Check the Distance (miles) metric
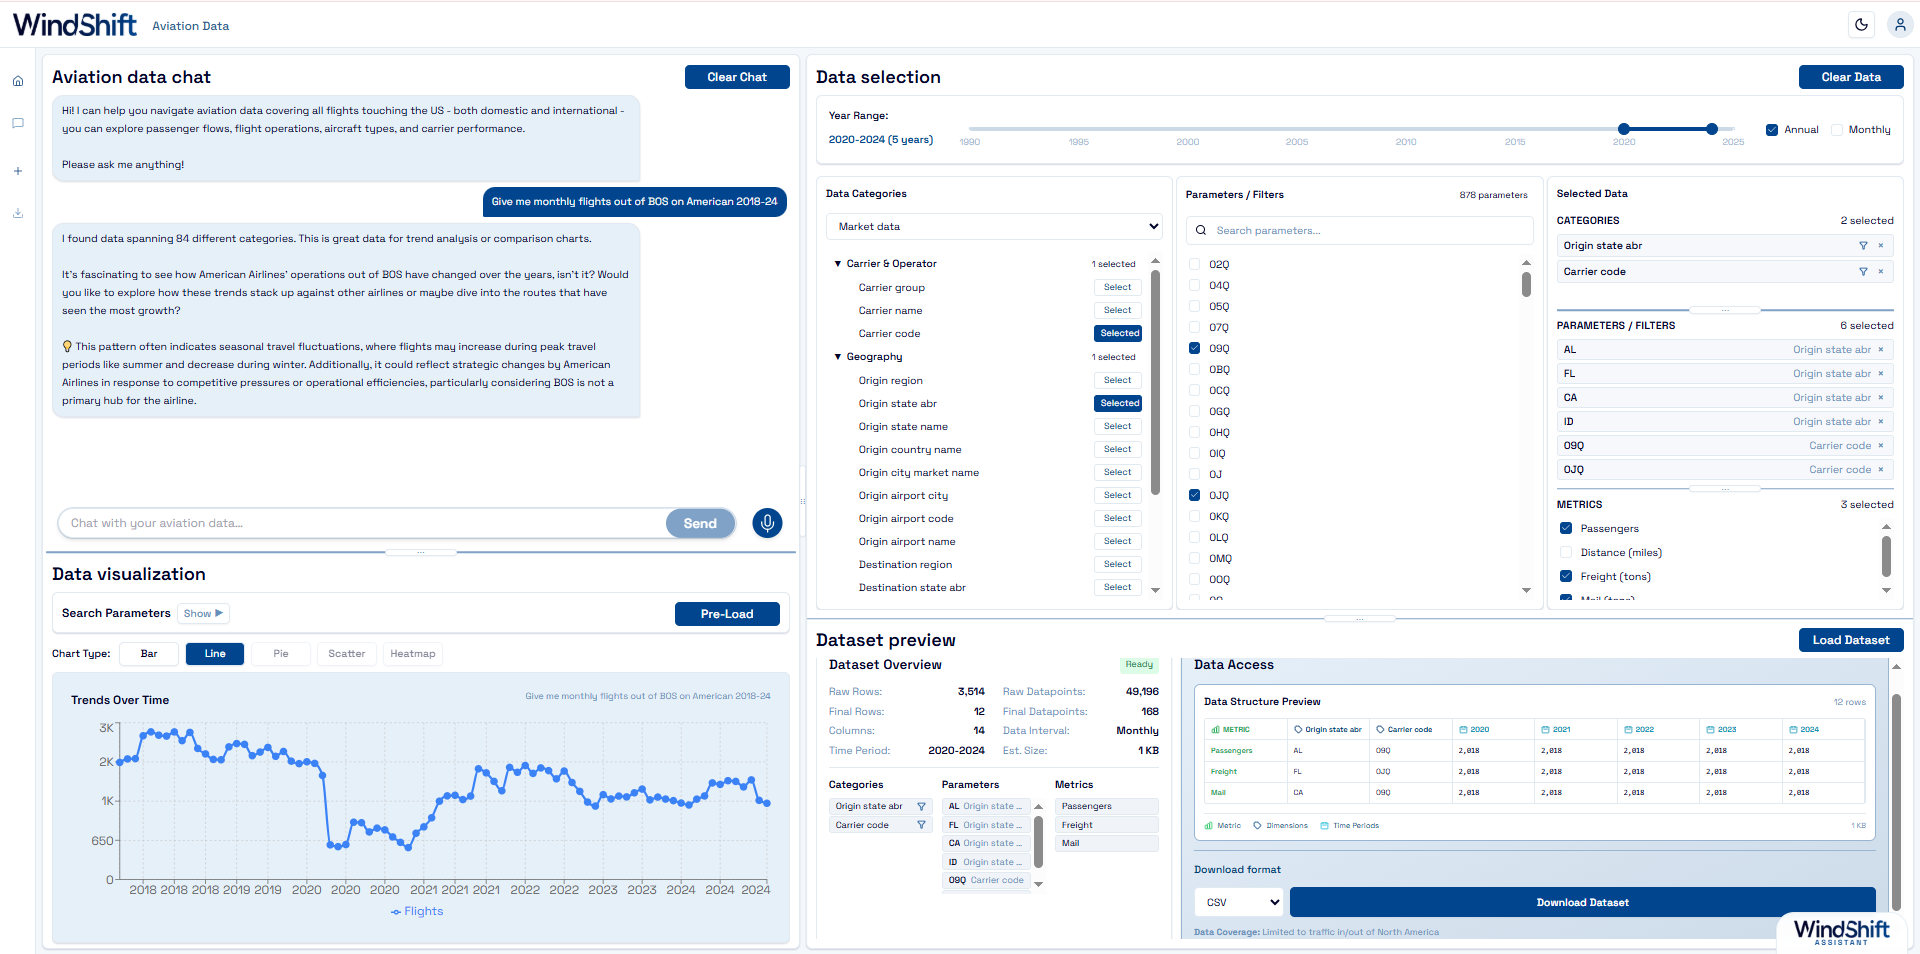1920x954 pixels. [1566, 552]
